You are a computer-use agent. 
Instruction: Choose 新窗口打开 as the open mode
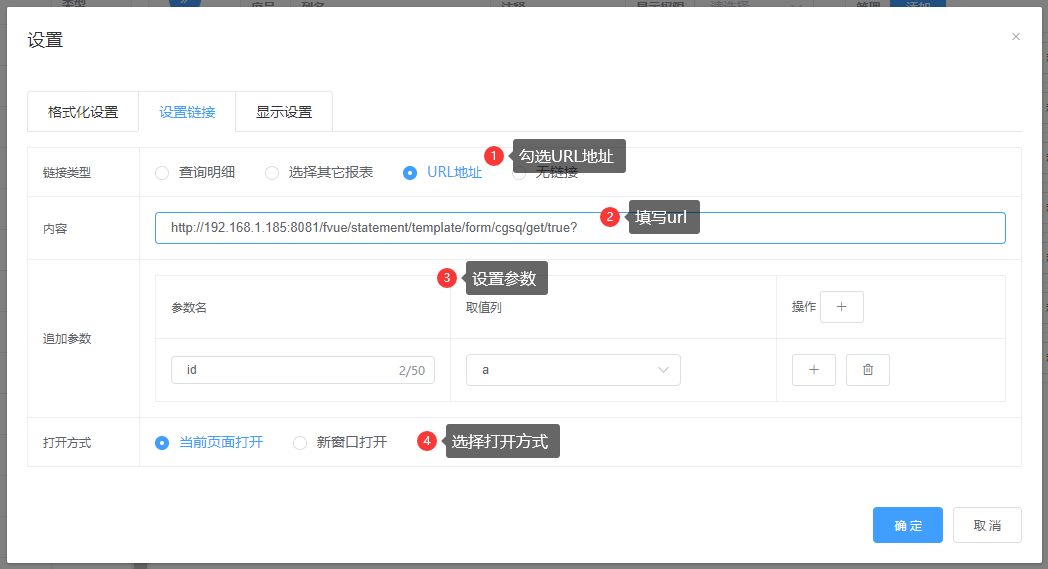pyautogui.click(x=300, y=443)
